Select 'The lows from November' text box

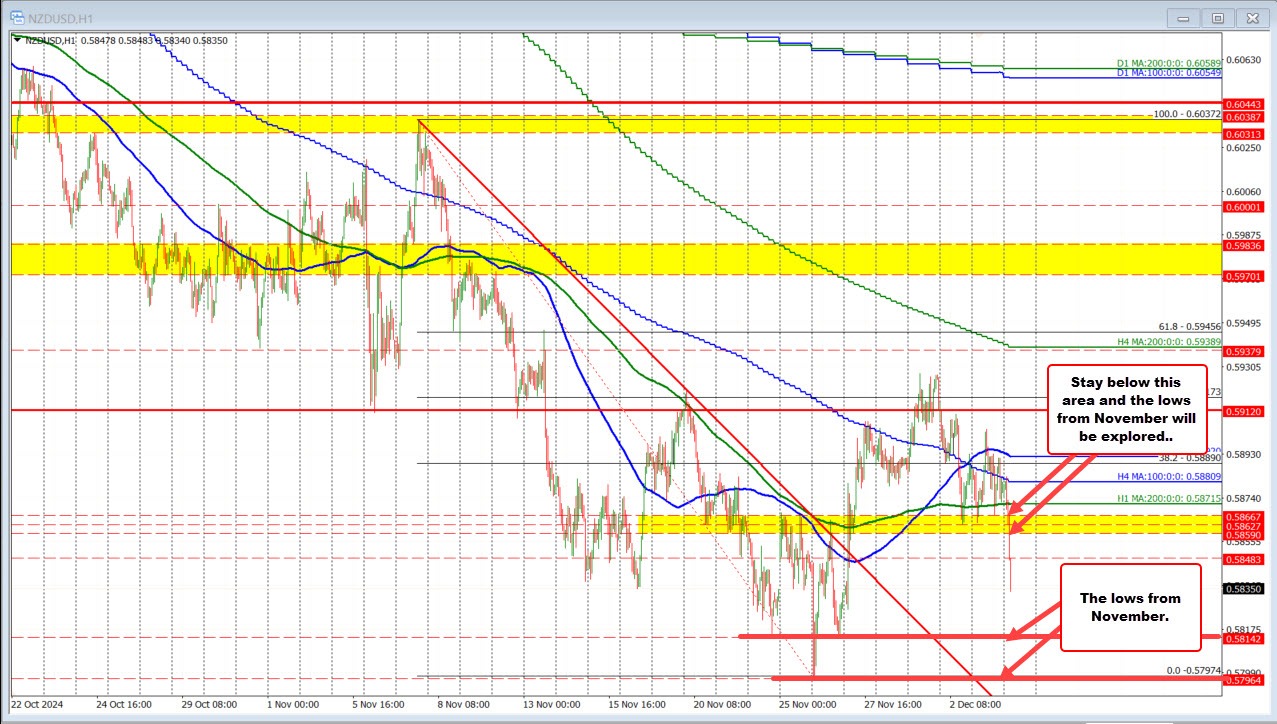(x=1130, y=606)
